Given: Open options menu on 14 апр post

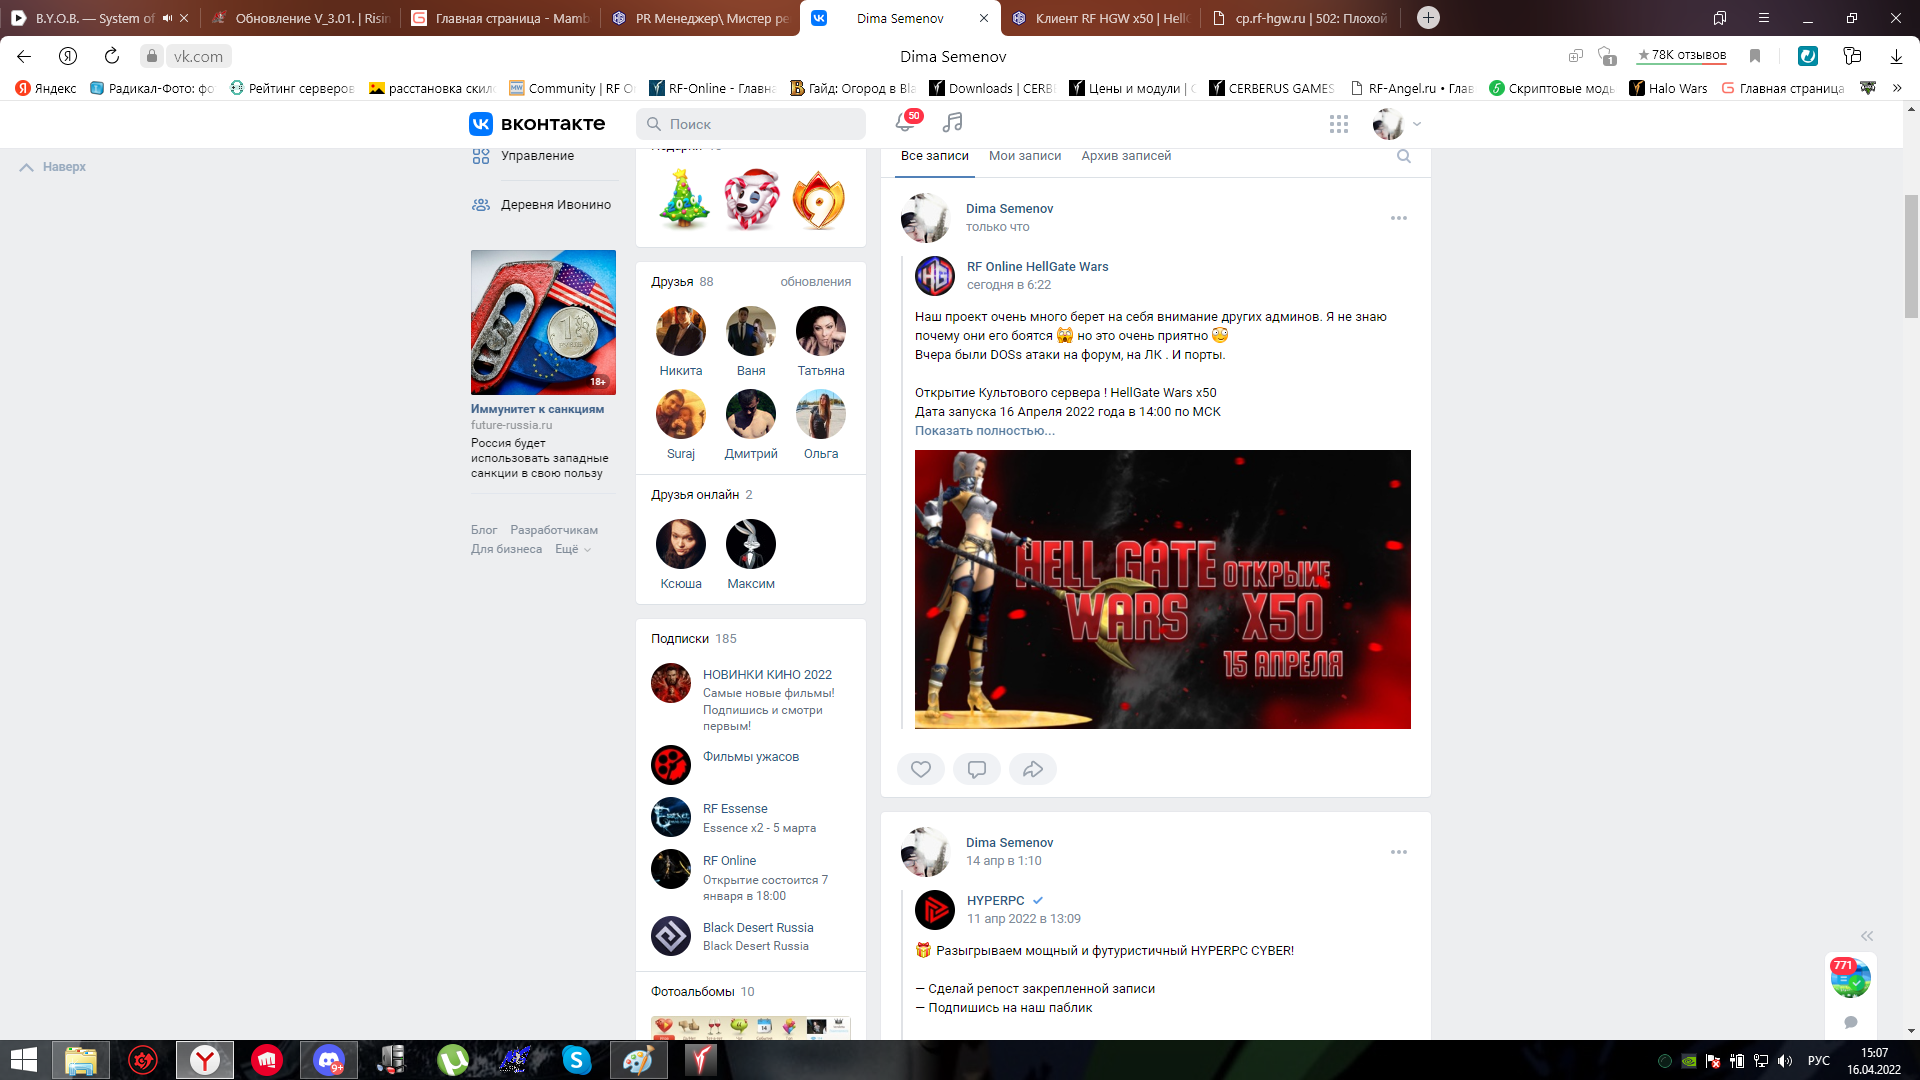Looking at the screenshot, I should coord(1399,852).
